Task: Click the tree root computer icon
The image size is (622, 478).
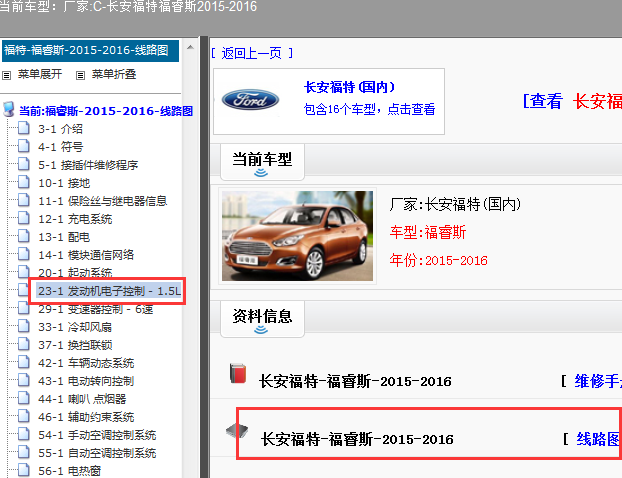Action: (x=9, y=109)
